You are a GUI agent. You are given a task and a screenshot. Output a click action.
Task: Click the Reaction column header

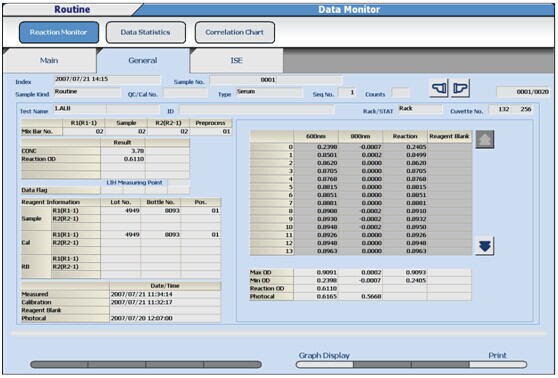click(405, 136)
